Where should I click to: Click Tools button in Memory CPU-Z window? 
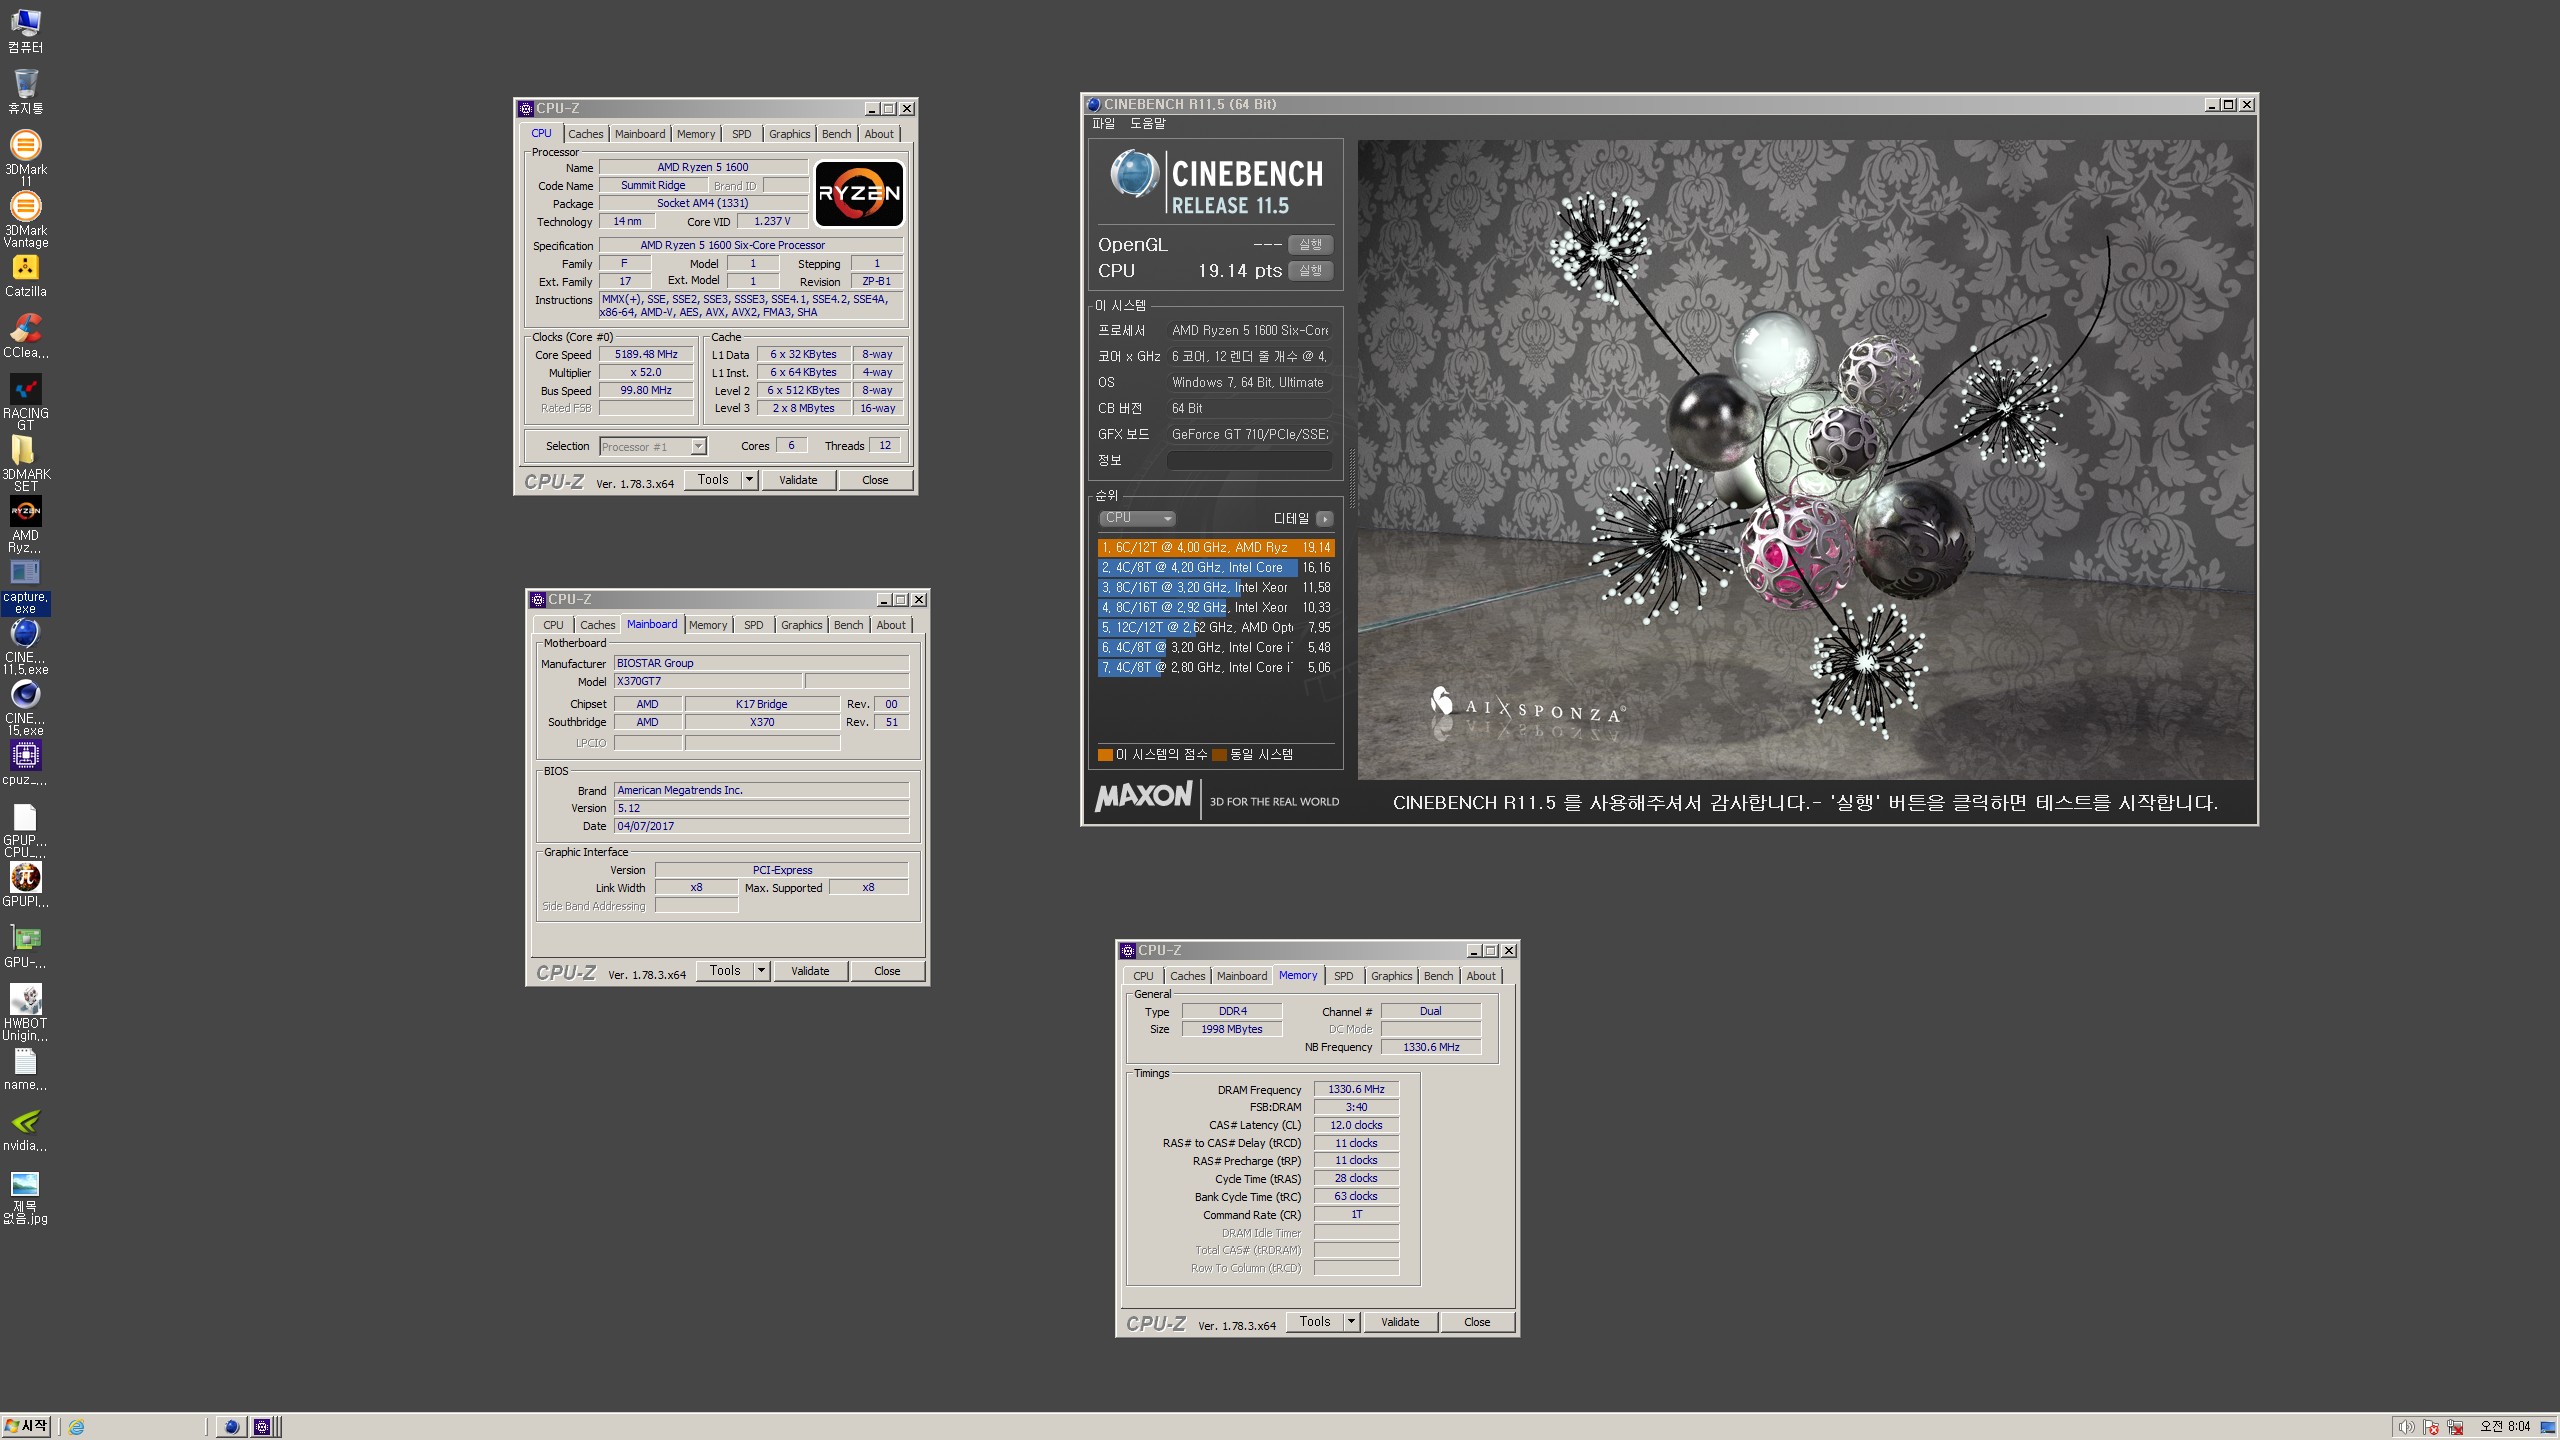(1315, 1322)
